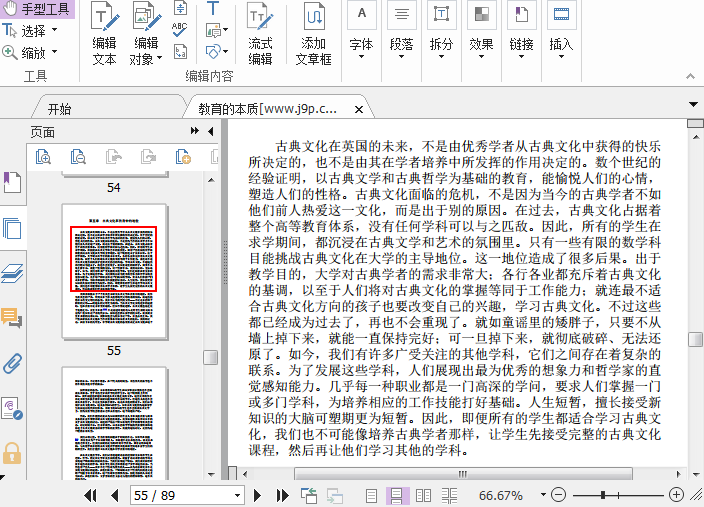
Task: Switch to facing pages view
Action: pyautogui.click(x=423, y=495)
